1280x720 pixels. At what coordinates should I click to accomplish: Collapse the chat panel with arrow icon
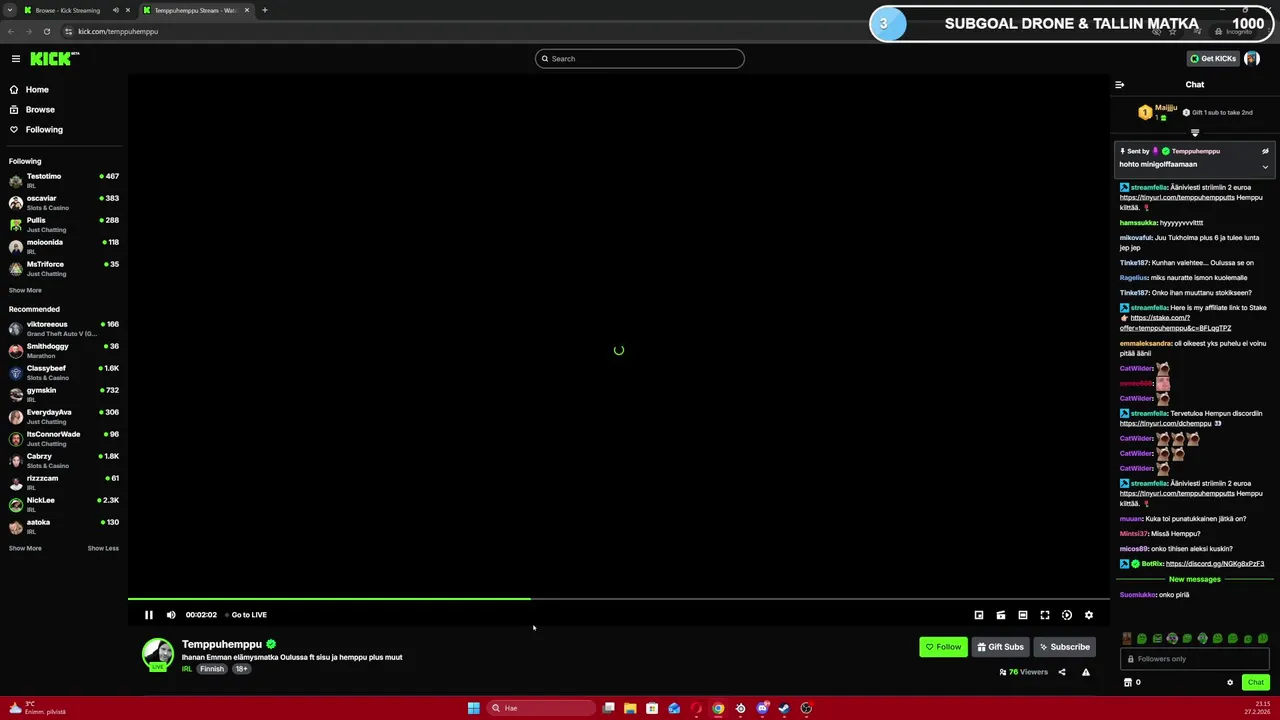pos(1120,85)
